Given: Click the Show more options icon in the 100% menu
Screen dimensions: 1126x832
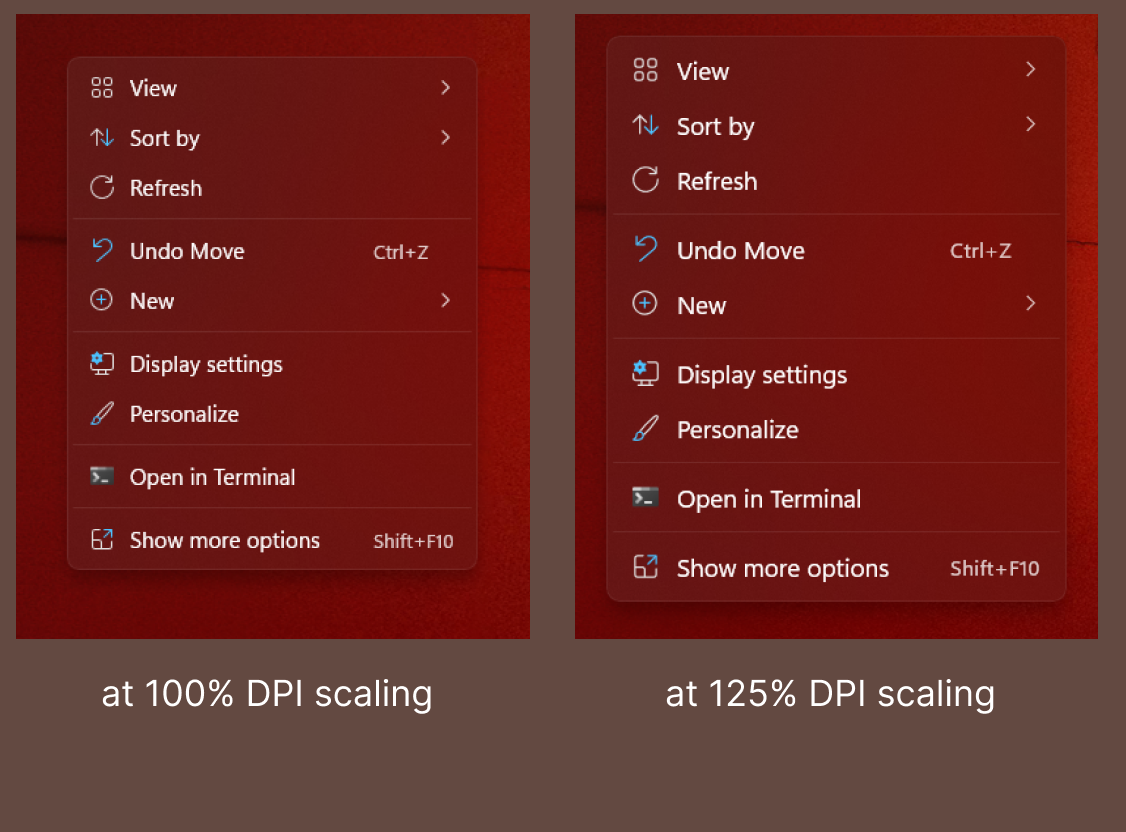Looking at the screenshot, I should coord(102,540).
